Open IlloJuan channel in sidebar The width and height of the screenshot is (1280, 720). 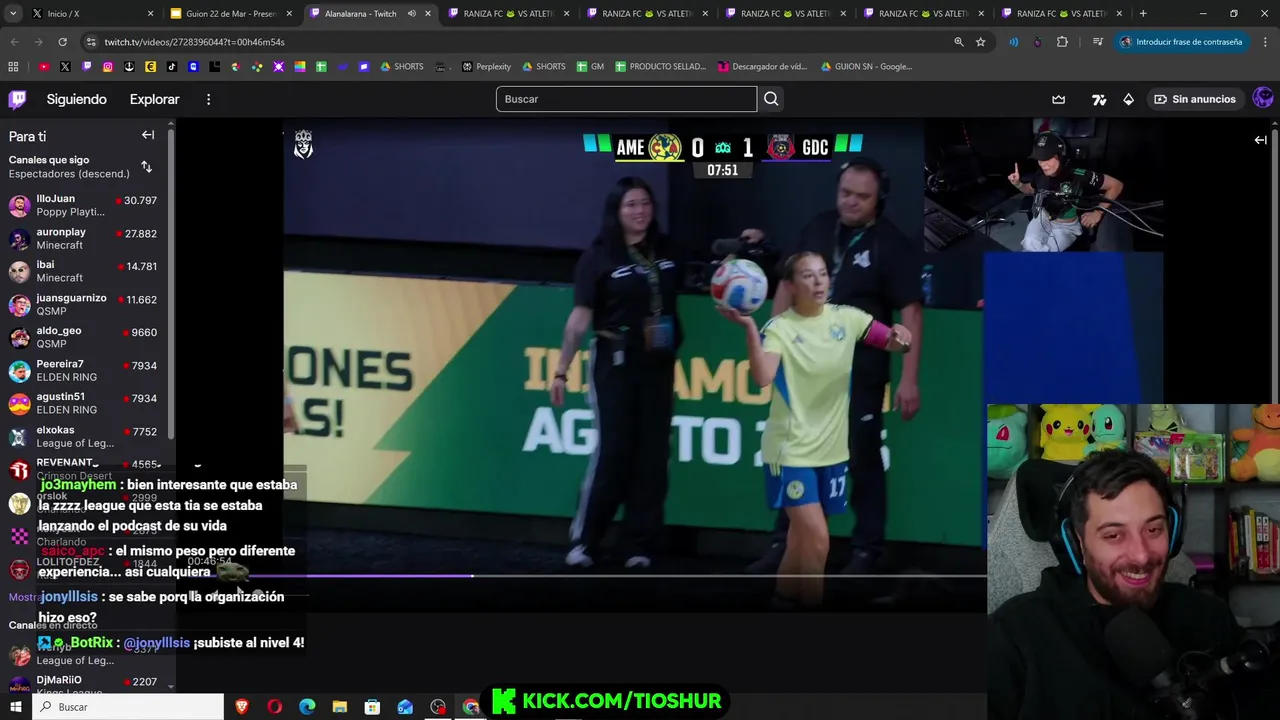pos(87,205)
